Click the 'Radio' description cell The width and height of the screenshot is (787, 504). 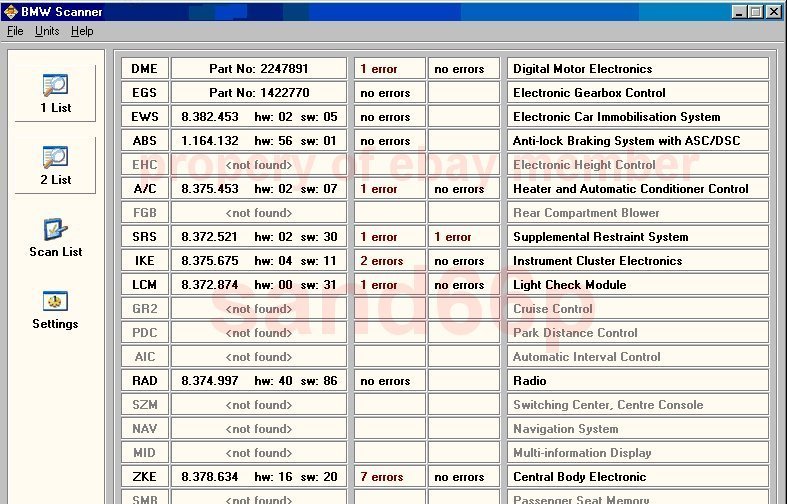click(x=638, y=381)
